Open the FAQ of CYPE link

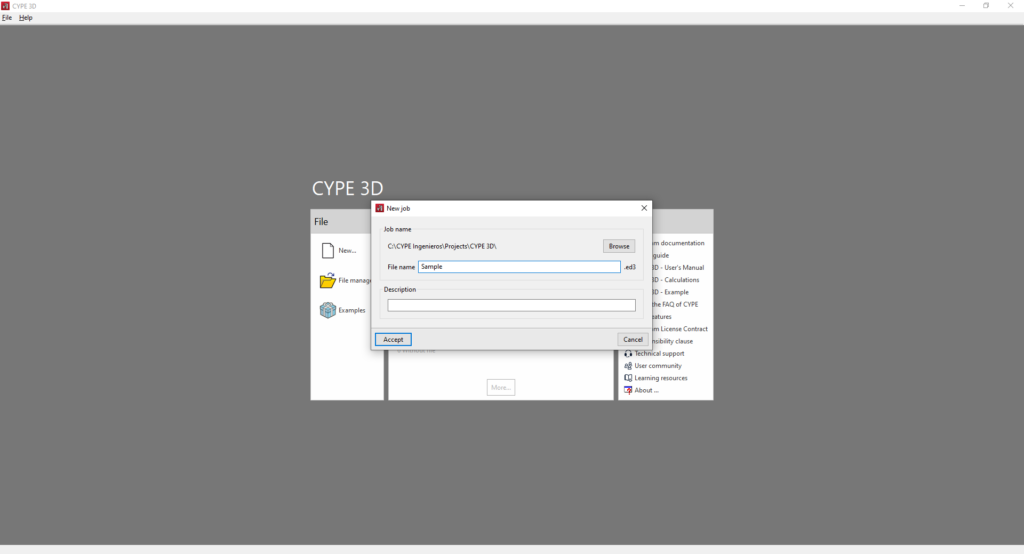click(675, 304)
